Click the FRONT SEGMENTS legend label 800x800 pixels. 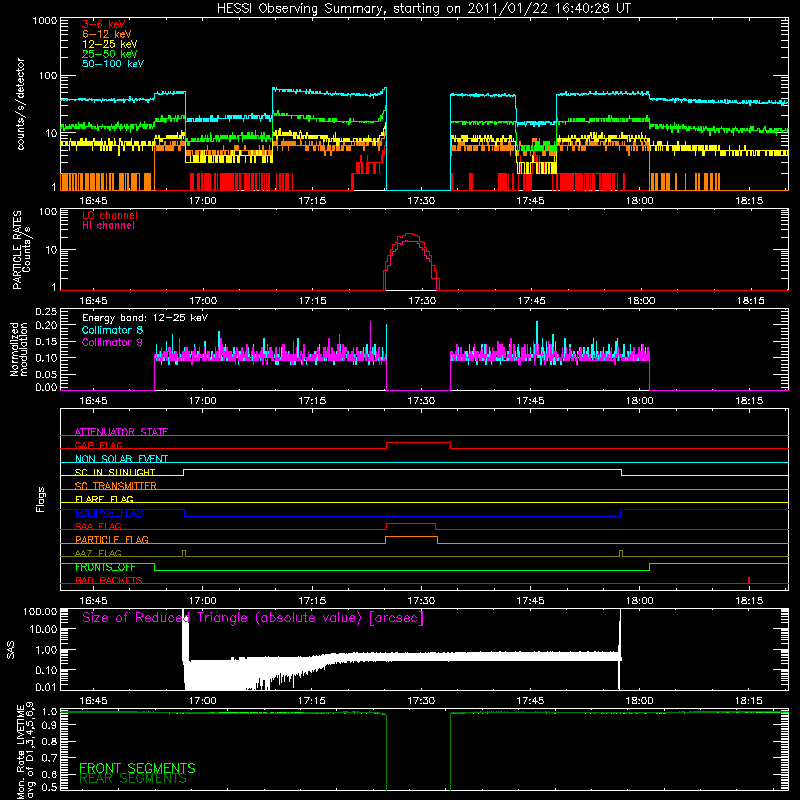pos(137,768)
